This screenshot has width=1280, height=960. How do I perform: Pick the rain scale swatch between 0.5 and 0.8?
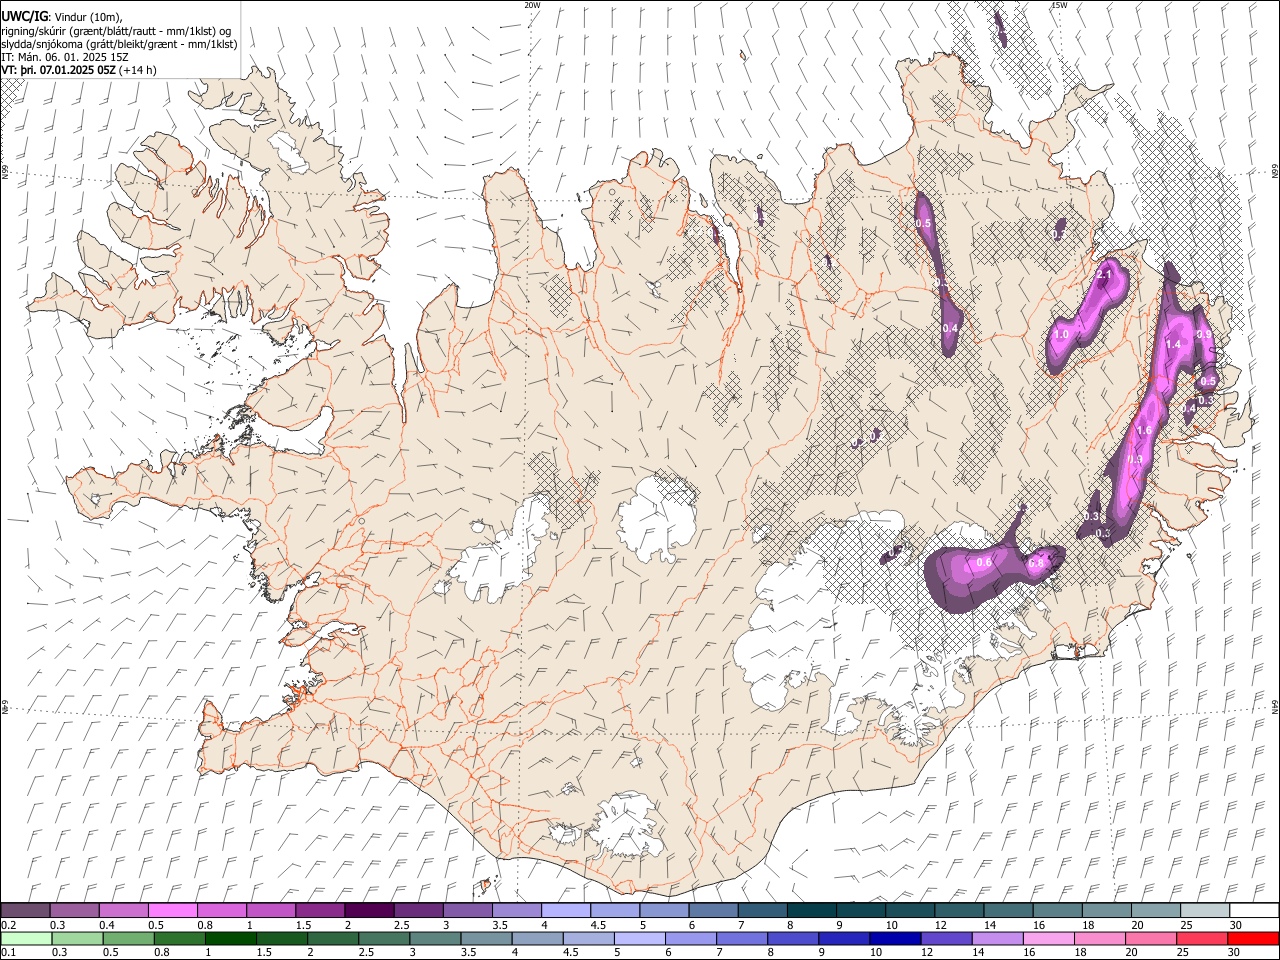129,938
